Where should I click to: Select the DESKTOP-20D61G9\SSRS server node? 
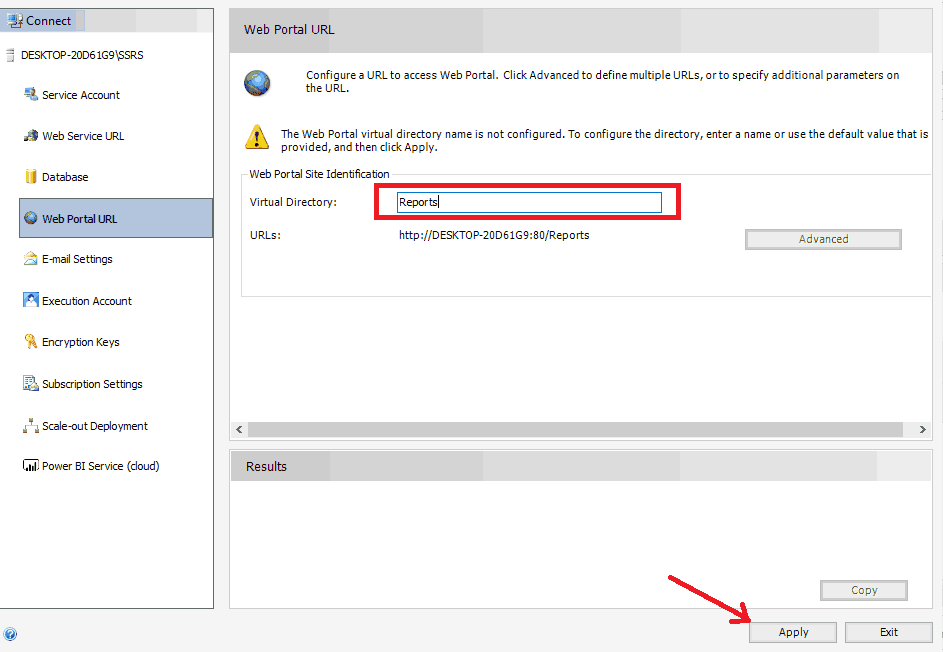[81, 55]
